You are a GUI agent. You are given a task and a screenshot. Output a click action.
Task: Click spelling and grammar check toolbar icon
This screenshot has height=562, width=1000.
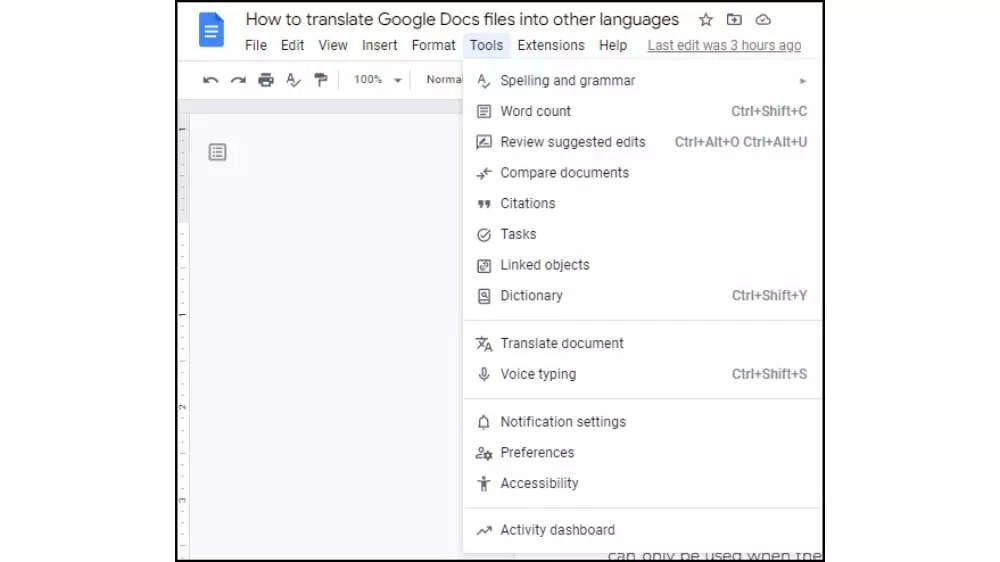coord(293,80)
